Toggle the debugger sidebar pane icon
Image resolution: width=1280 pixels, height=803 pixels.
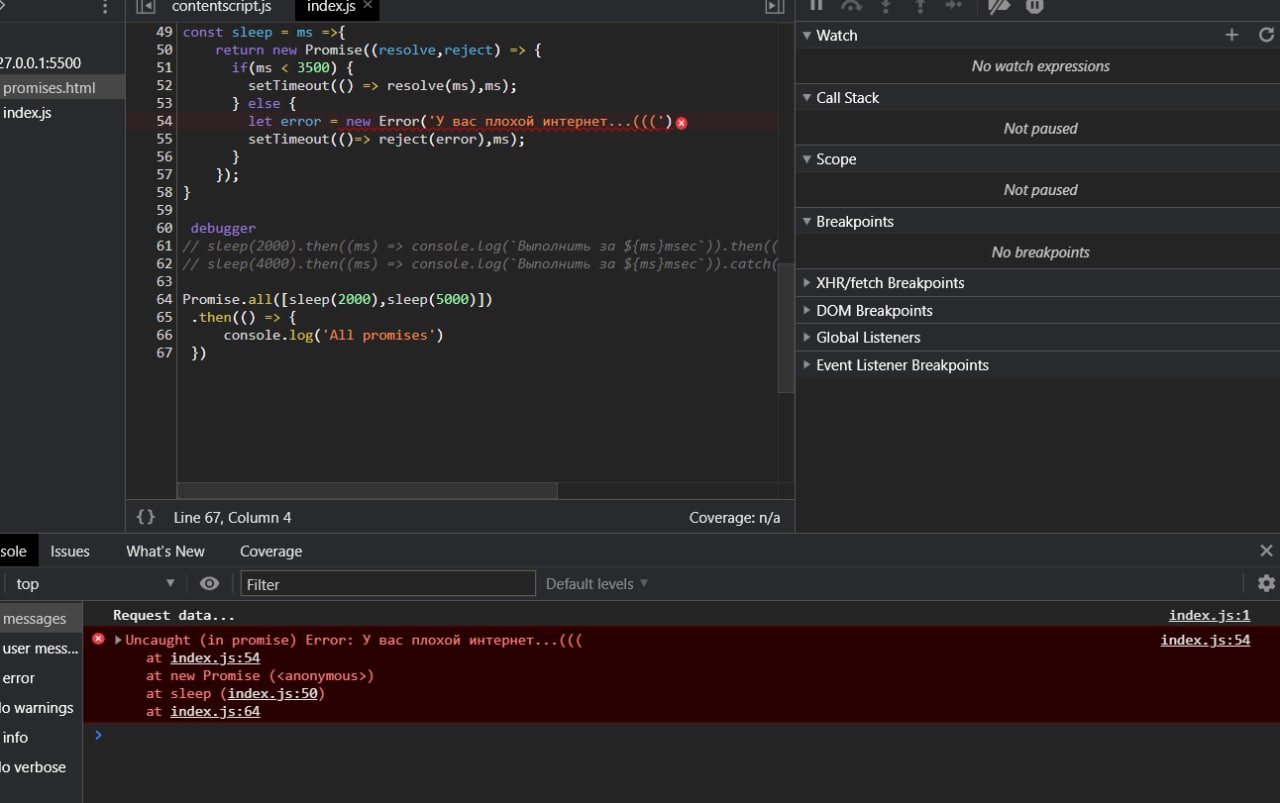(x=775, y=7)
